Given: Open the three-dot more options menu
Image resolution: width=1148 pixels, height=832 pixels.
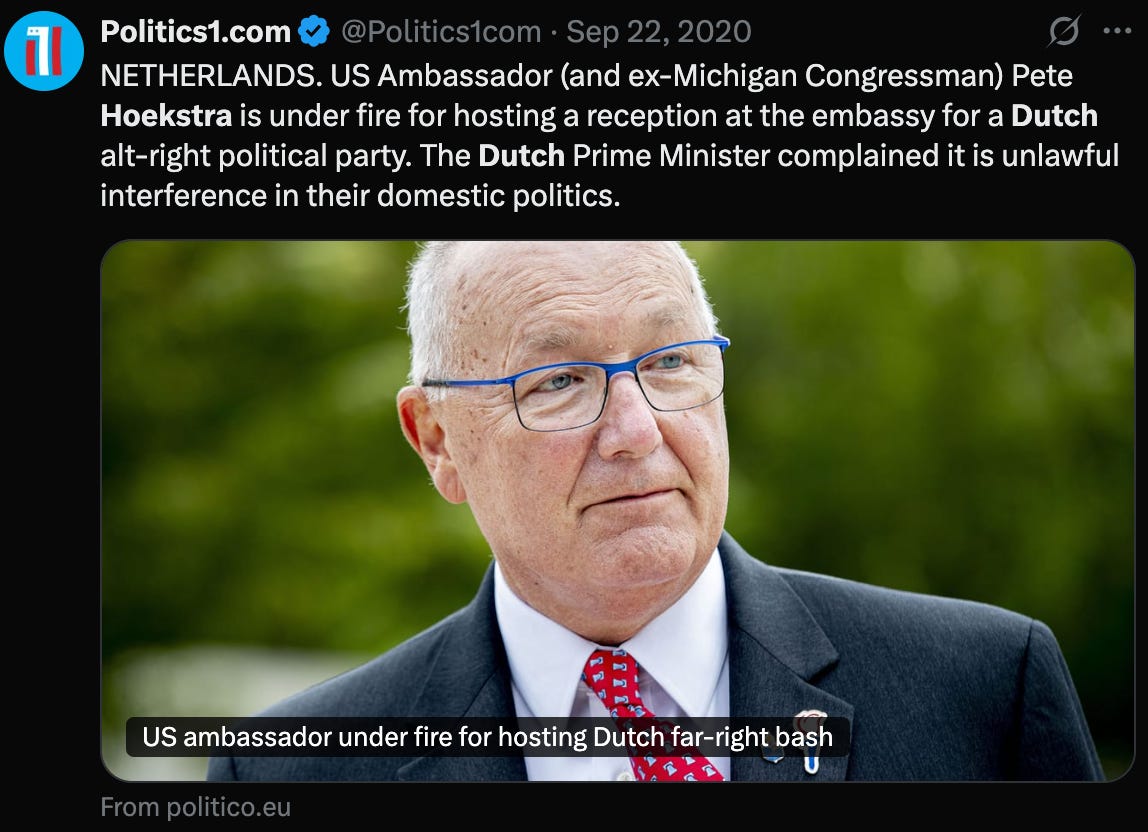Looking at the screenshot, I should pyautogui.click(x=1117, y=31).
